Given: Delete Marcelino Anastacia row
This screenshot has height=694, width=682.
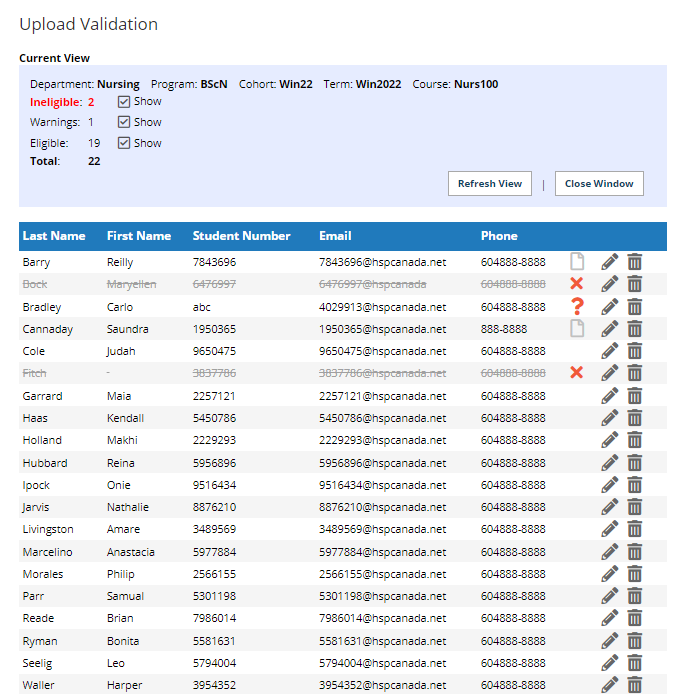Looking at the screenshot, I should pos(635,552).
